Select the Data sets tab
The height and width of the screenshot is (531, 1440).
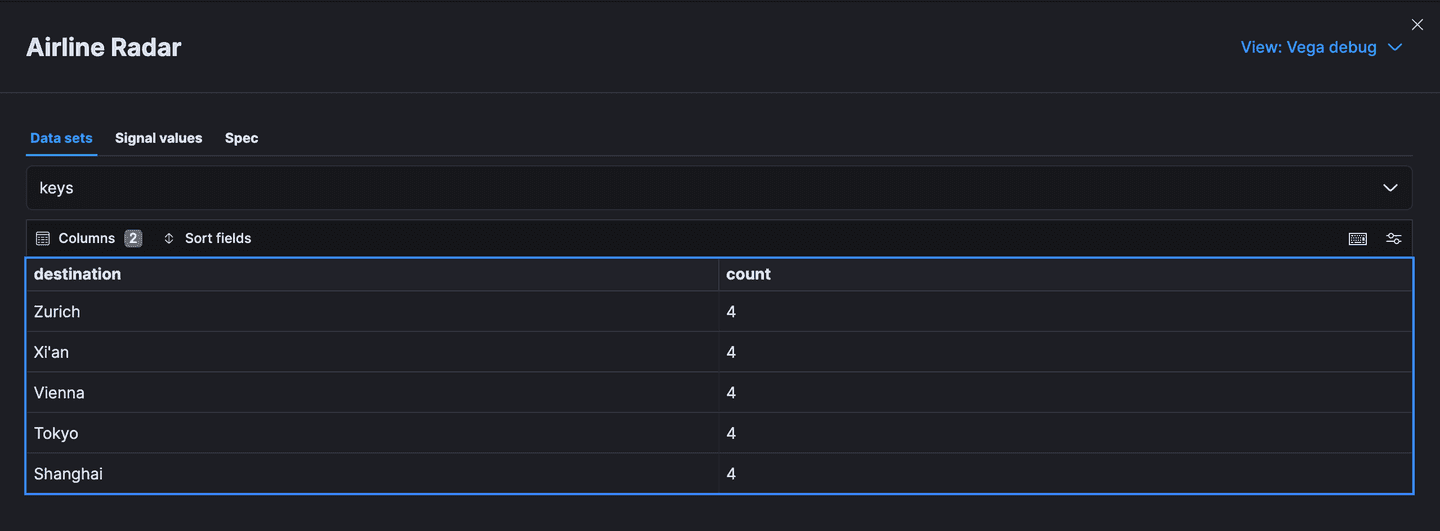pos(61,138)
